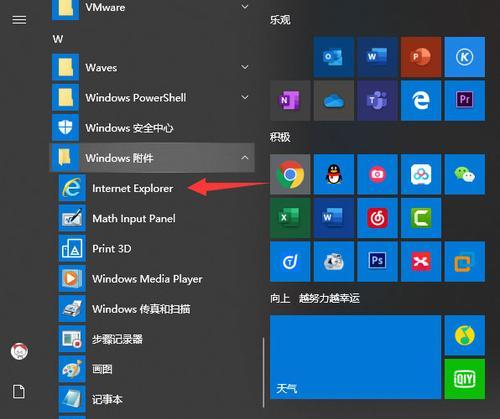
Task: Launch the NetEase Cloud Music tile
Action: (377, 218)
